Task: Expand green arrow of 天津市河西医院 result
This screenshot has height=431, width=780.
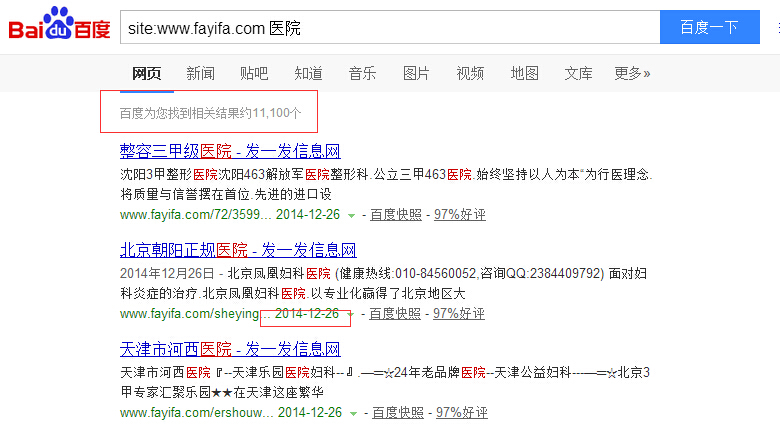Action: coord(353,414)
